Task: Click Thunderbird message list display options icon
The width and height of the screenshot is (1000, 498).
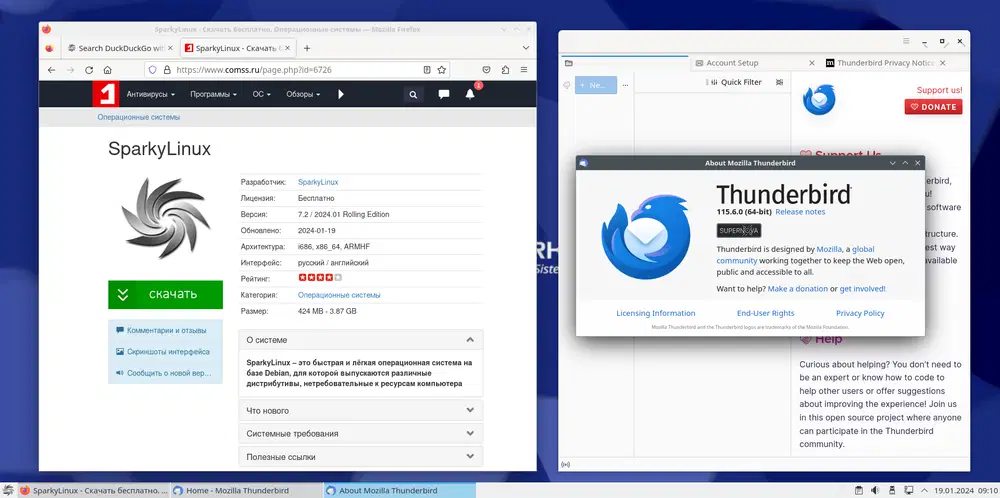Action: pos(779,82)
